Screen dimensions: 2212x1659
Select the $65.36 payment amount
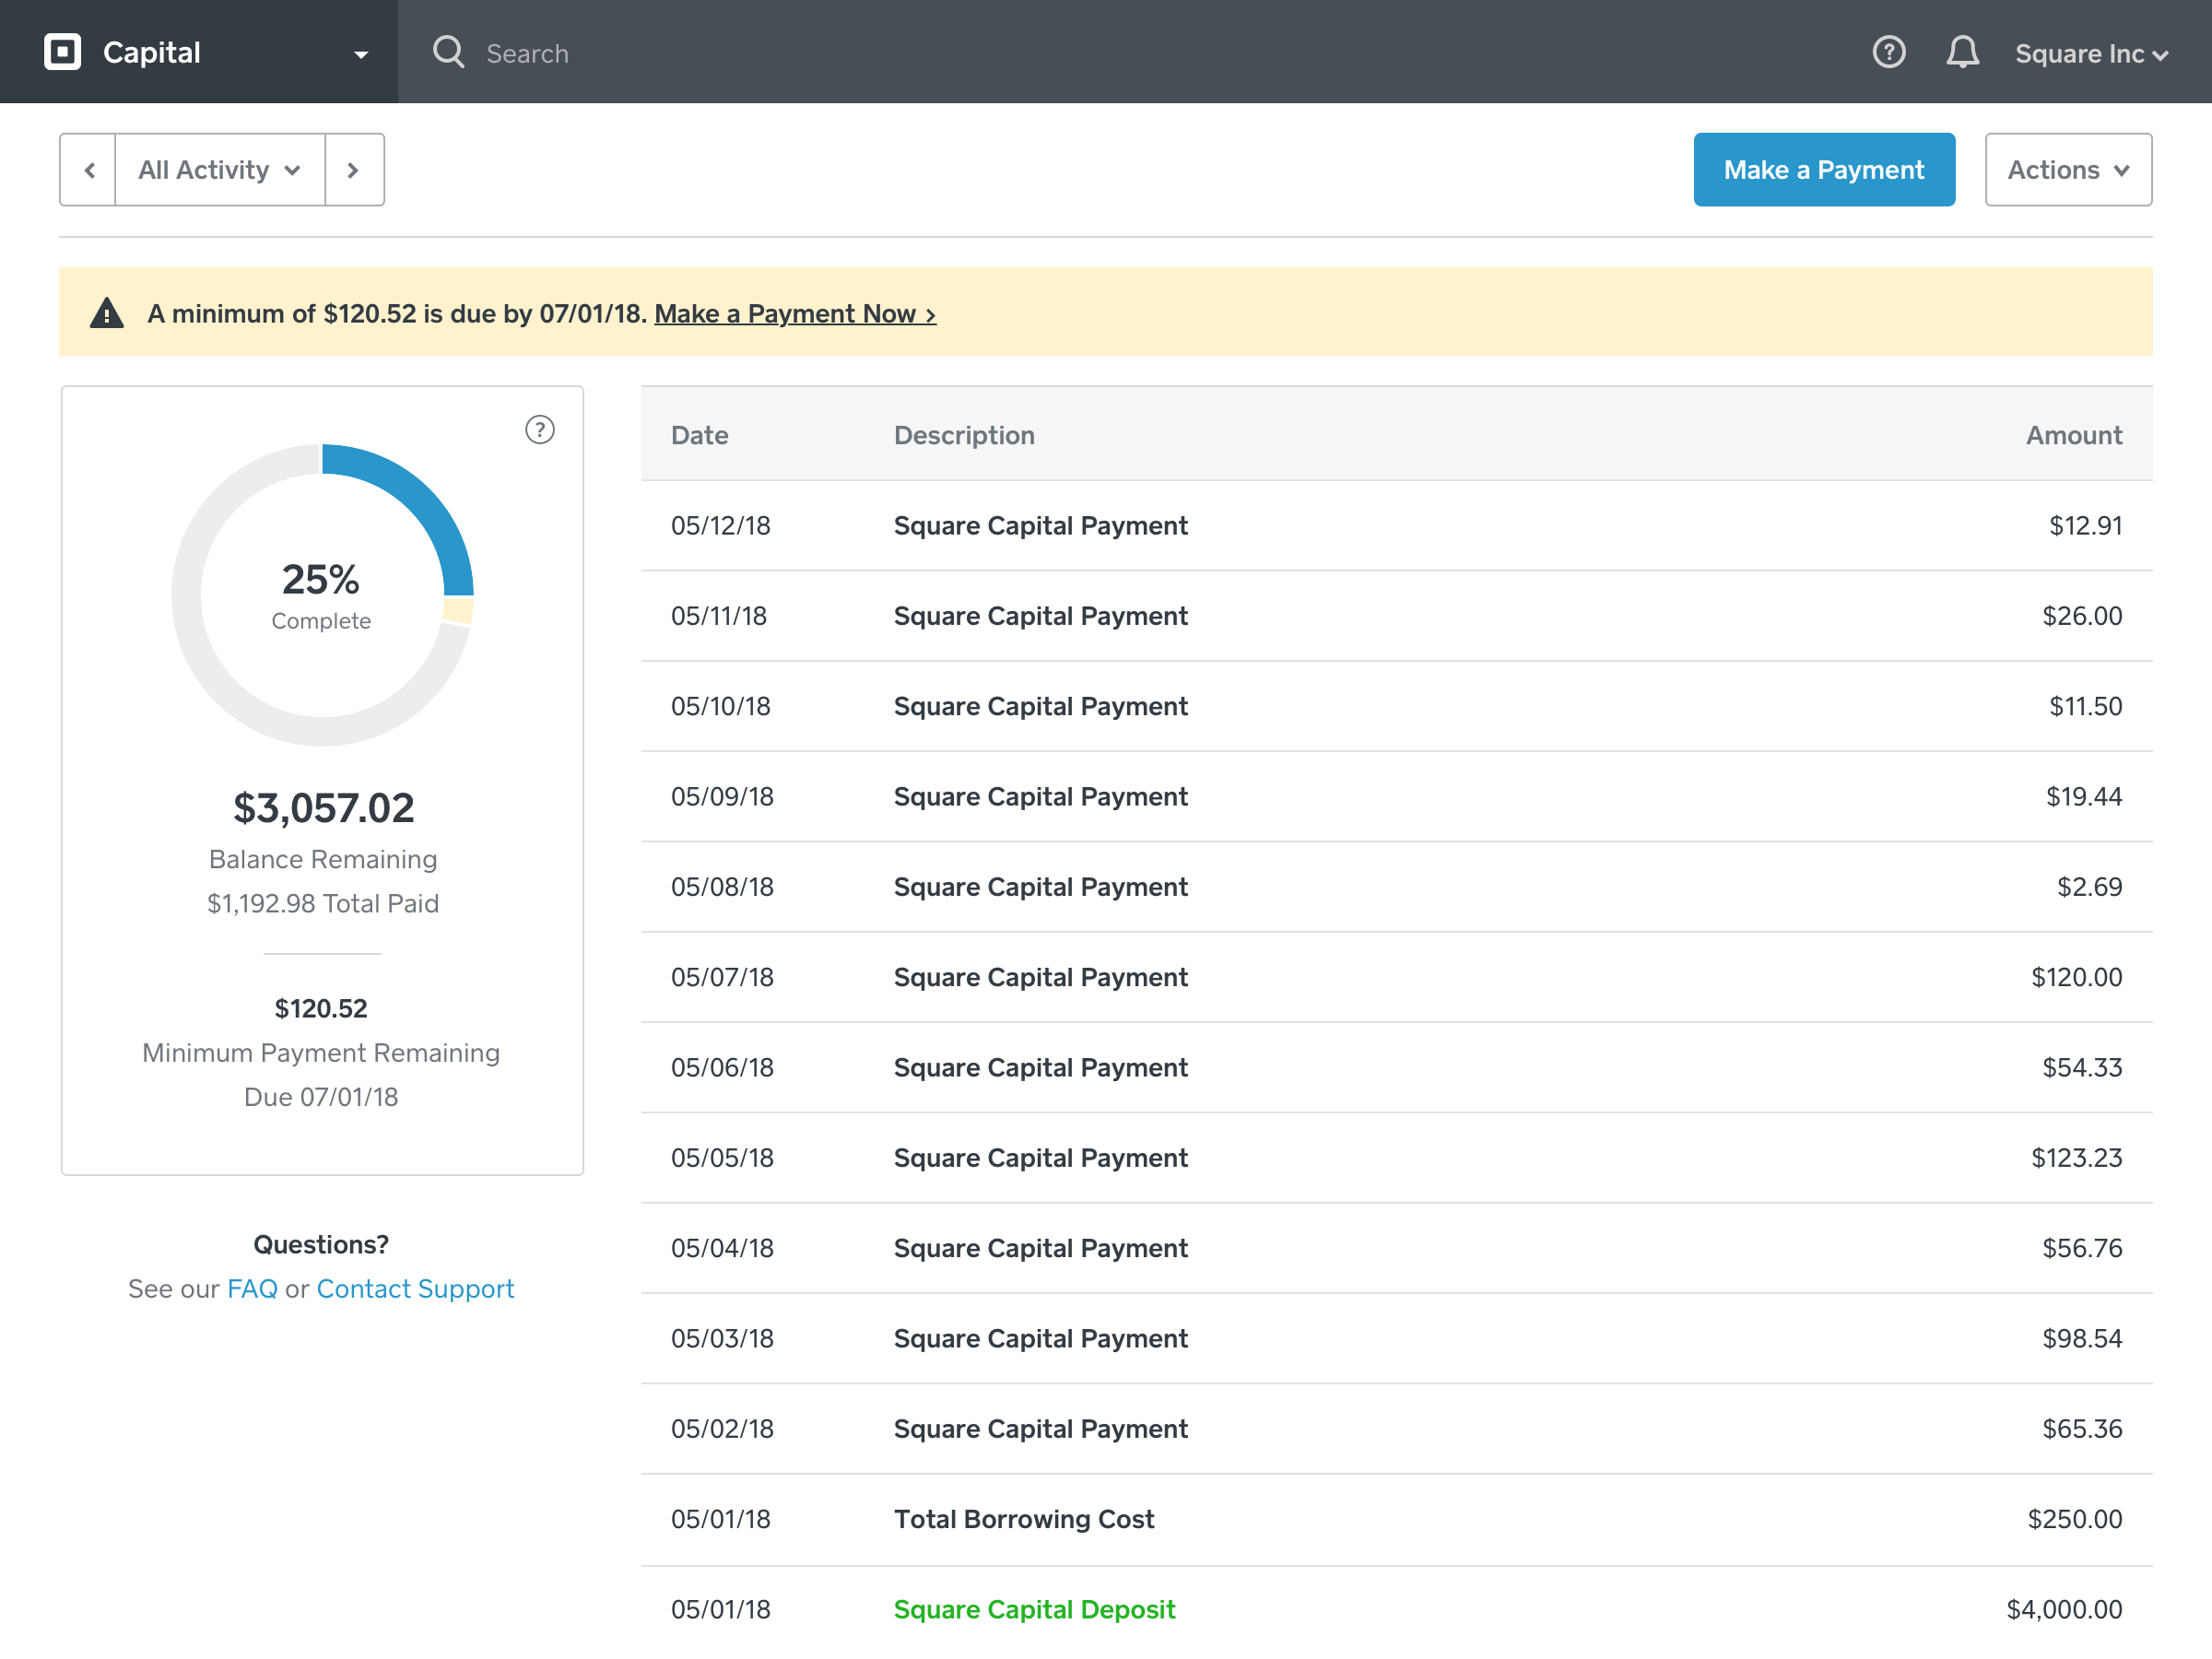pos(2082,1429)
